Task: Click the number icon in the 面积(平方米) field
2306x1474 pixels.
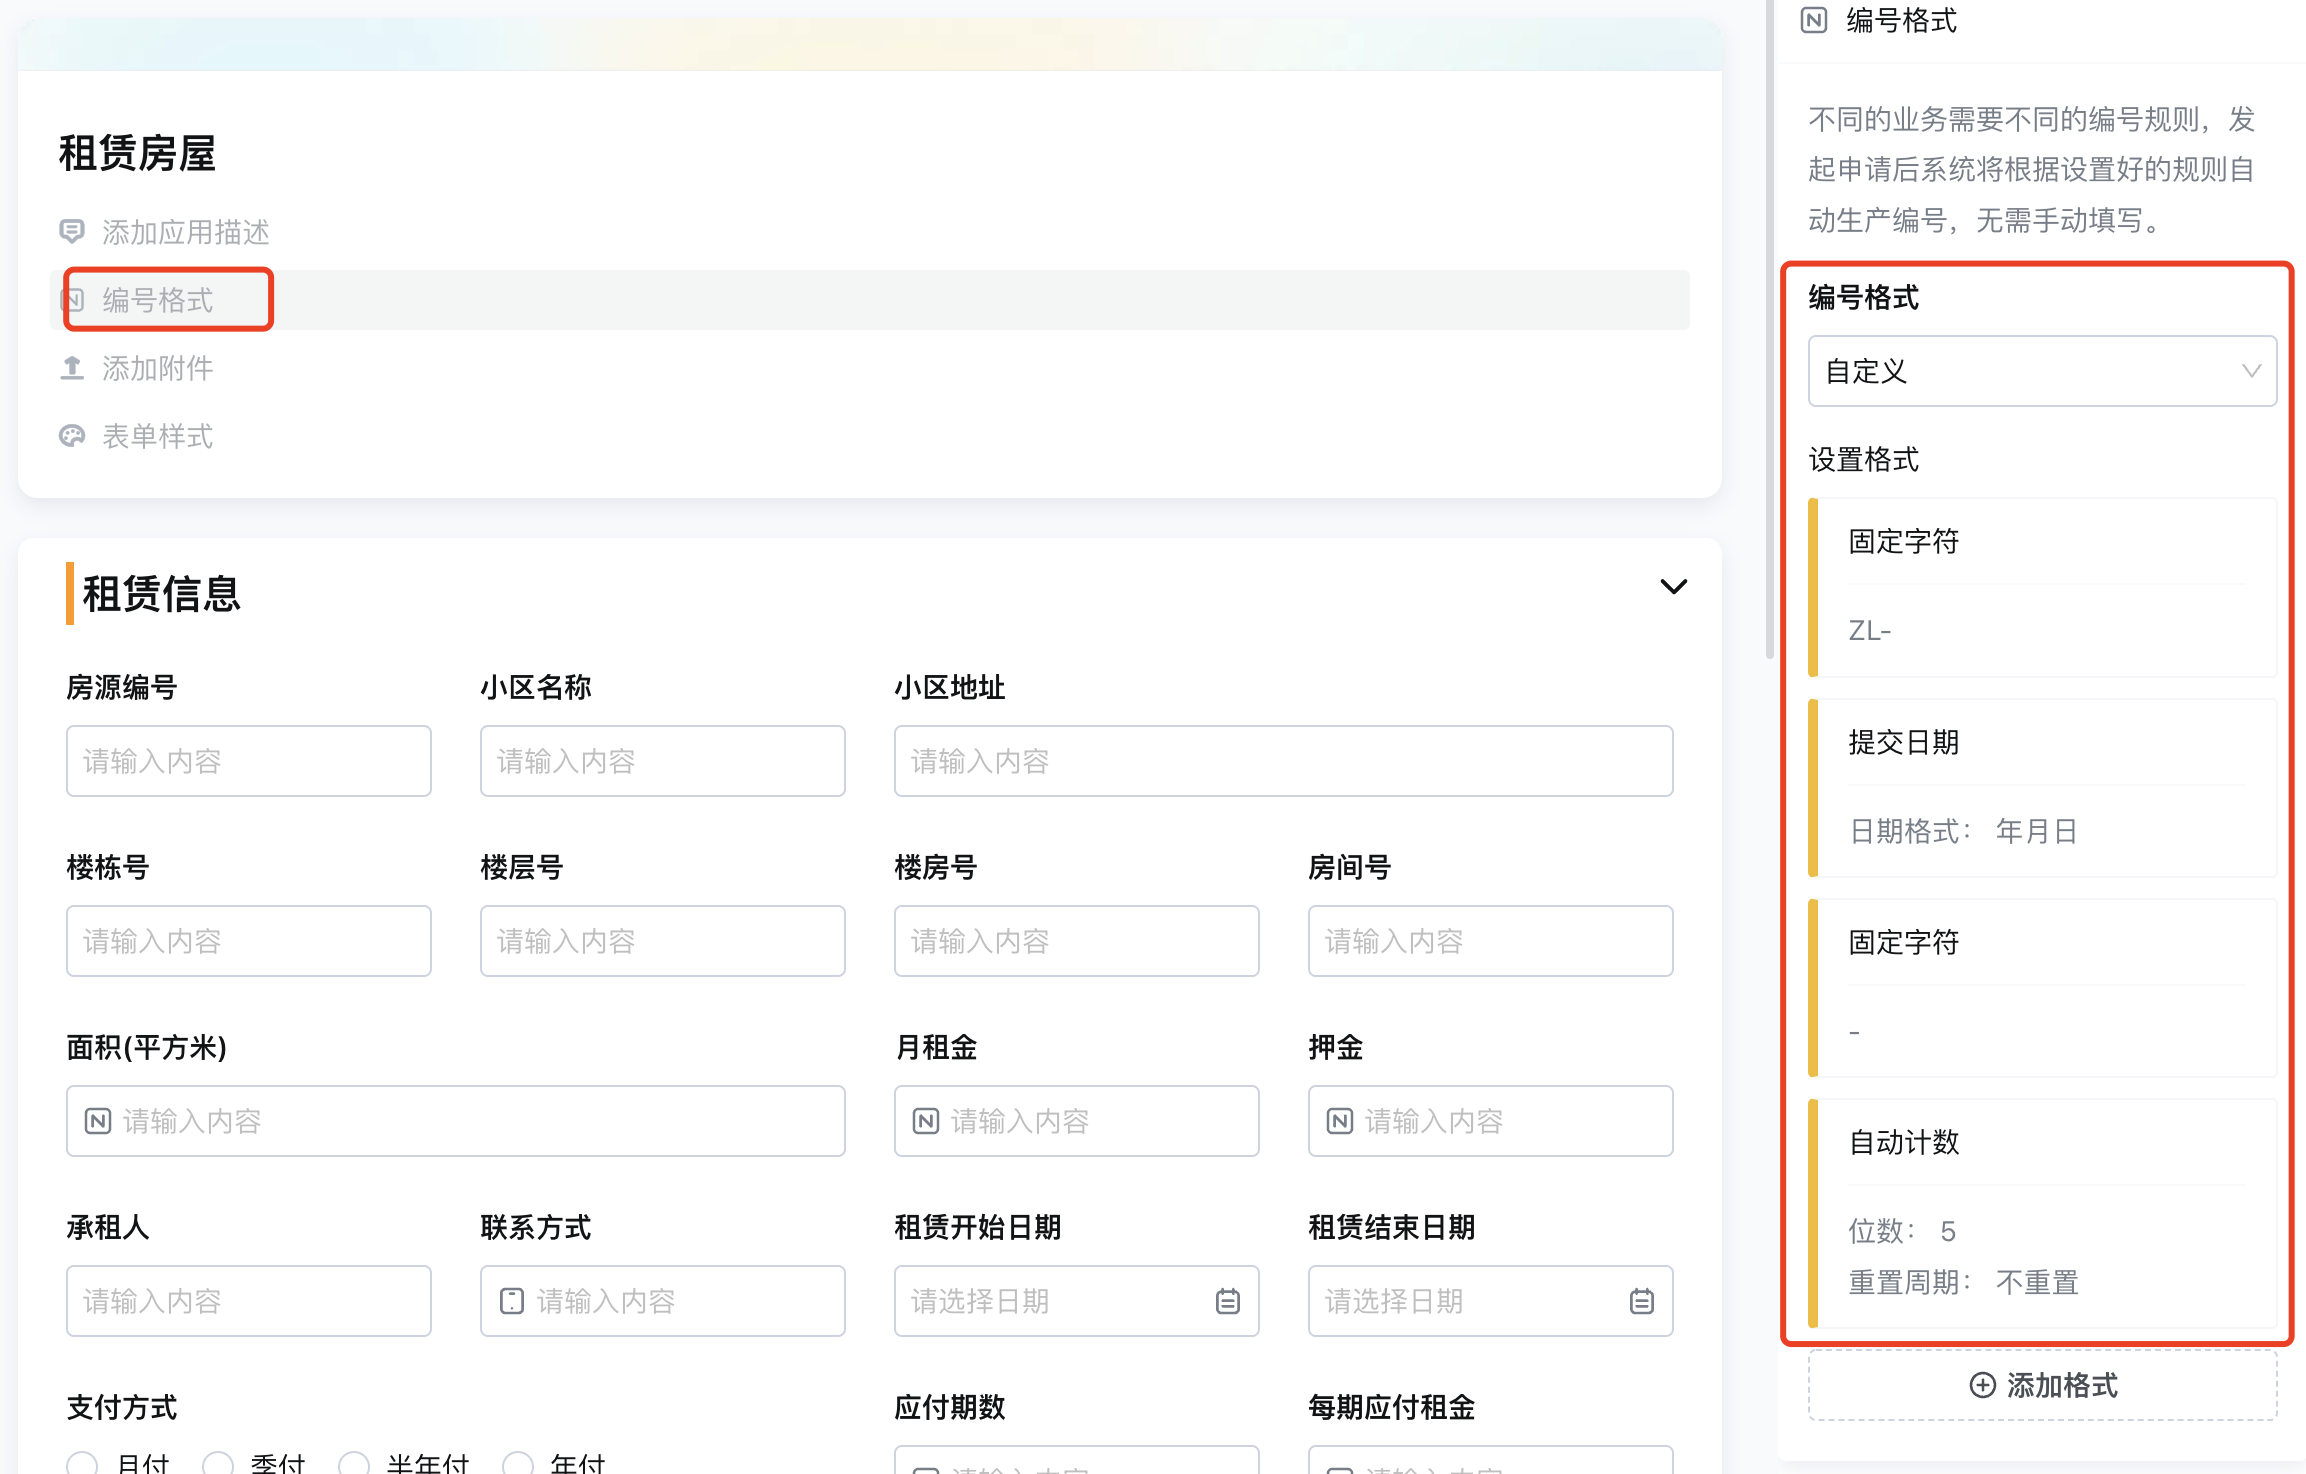Action: tap(98, 1121)
